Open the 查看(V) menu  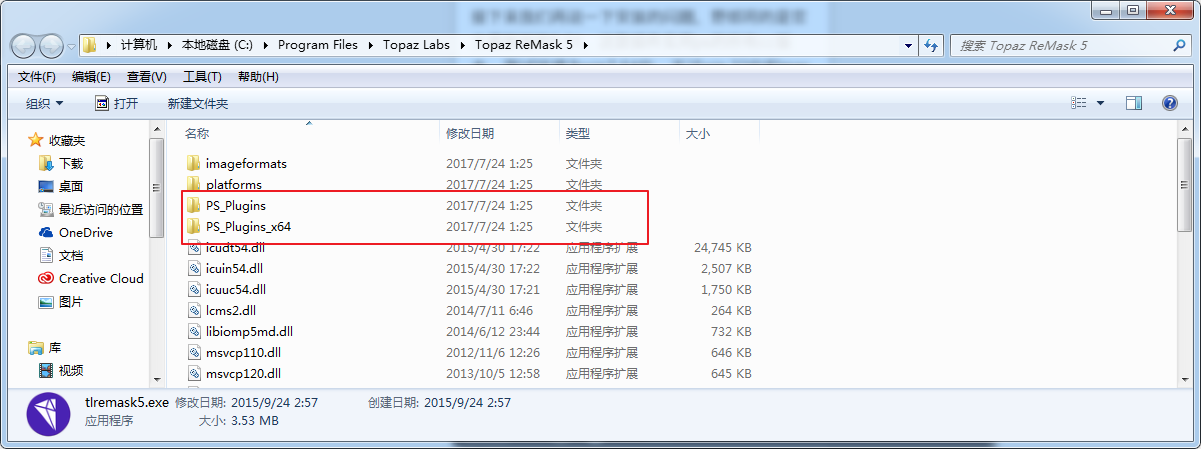147,77
